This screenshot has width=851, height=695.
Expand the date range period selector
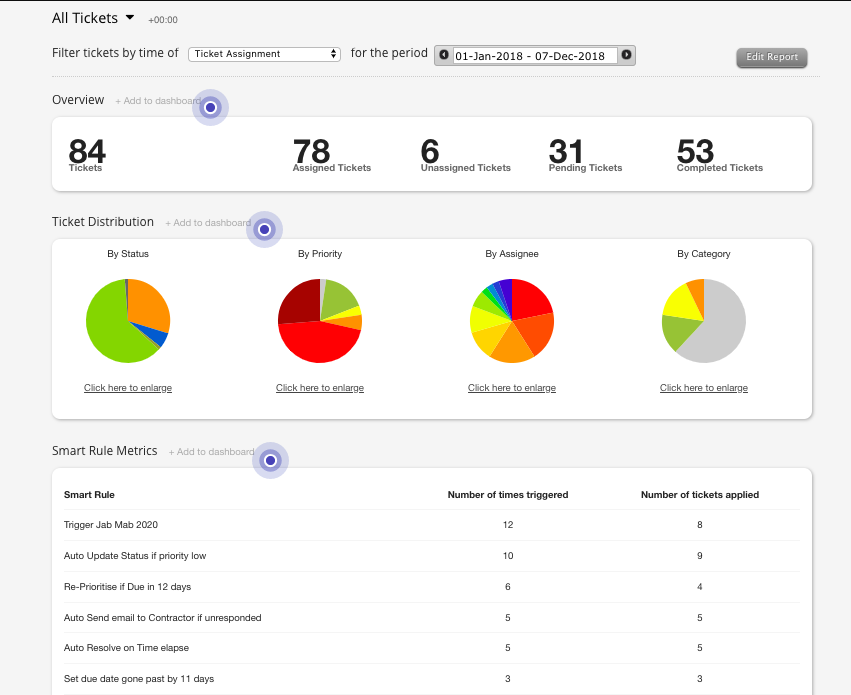coord(535,56)
